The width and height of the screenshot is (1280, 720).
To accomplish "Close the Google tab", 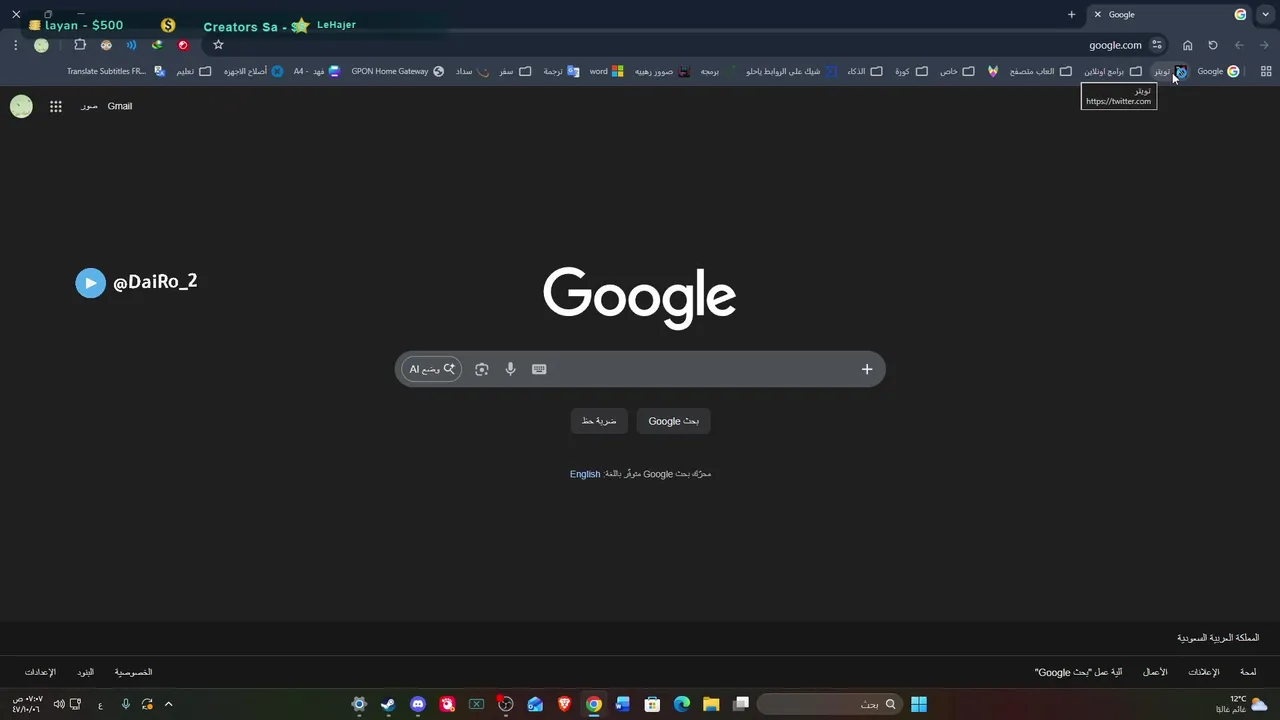I will click(1098, 14).
